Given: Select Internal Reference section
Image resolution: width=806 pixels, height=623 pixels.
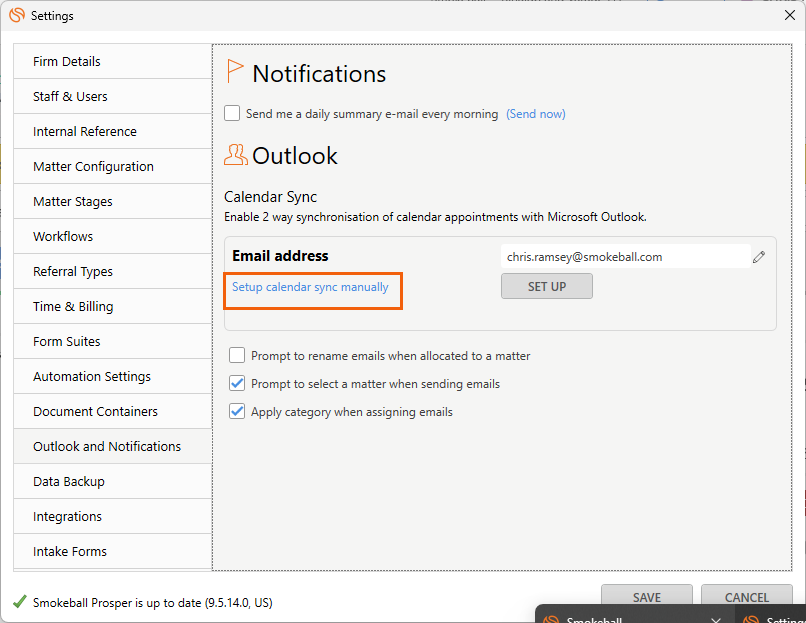Looking at the screenshot, I should [113, 131].
